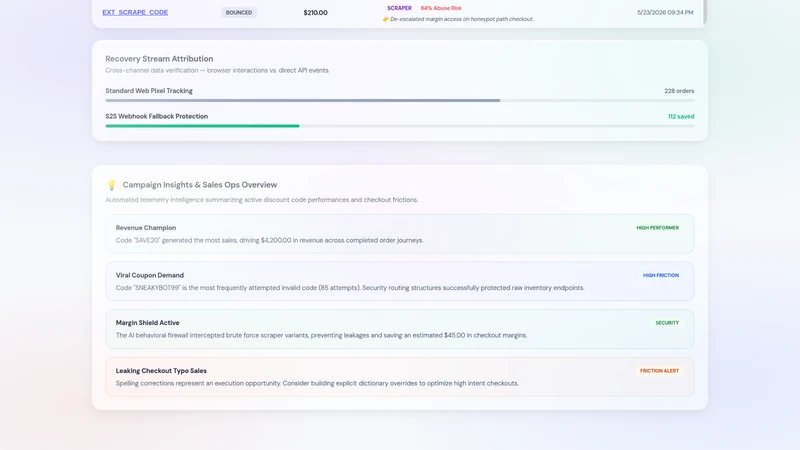This screenshot has height=450, width=800.
Task: Click the De-escalated margin access note
Action: coord(462,19)
